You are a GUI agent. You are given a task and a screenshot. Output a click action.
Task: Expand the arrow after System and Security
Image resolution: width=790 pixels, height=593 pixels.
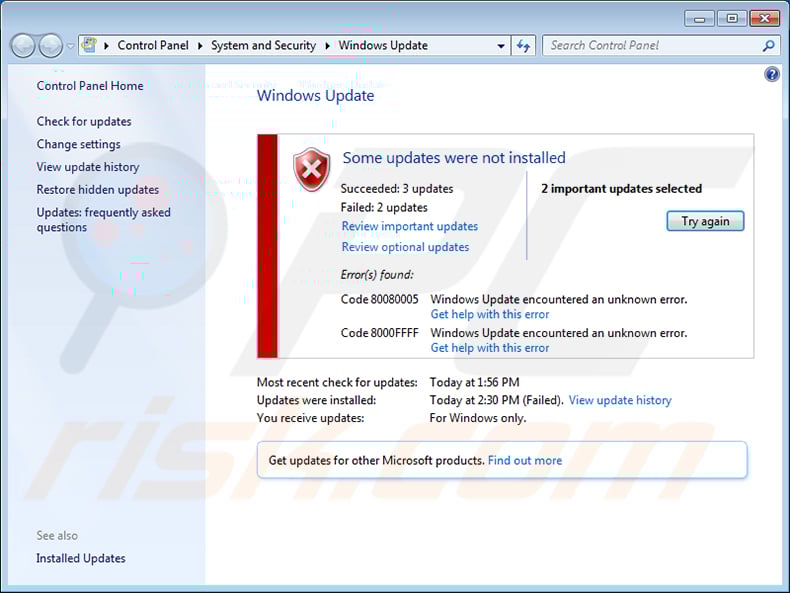coord(327,46)
